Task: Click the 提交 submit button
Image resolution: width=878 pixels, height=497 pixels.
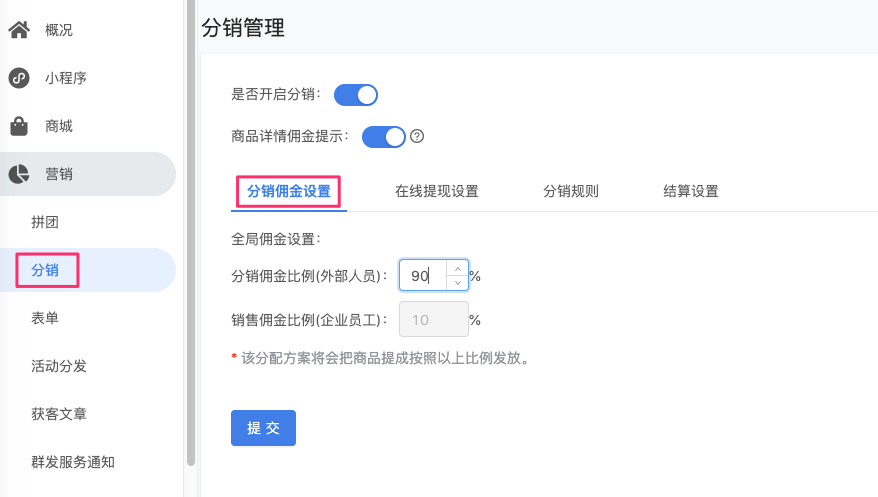Action: click(263, 428)
